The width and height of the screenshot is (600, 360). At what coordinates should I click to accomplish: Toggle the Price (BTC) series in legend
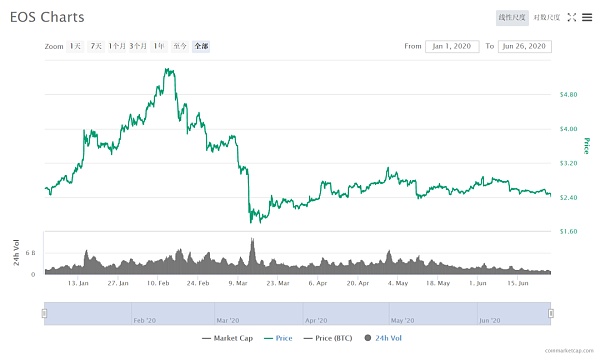click(328, 338)
